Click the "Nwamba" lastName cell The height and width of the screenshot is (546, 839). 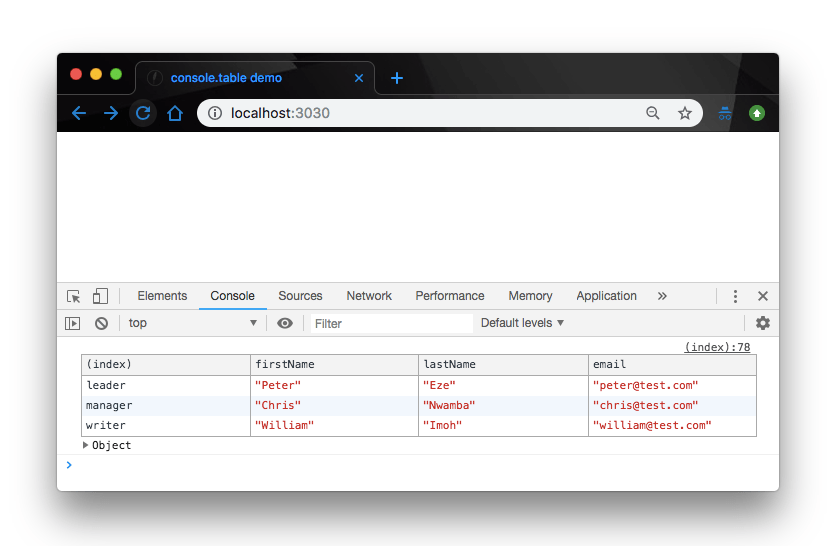coord(504,406)
